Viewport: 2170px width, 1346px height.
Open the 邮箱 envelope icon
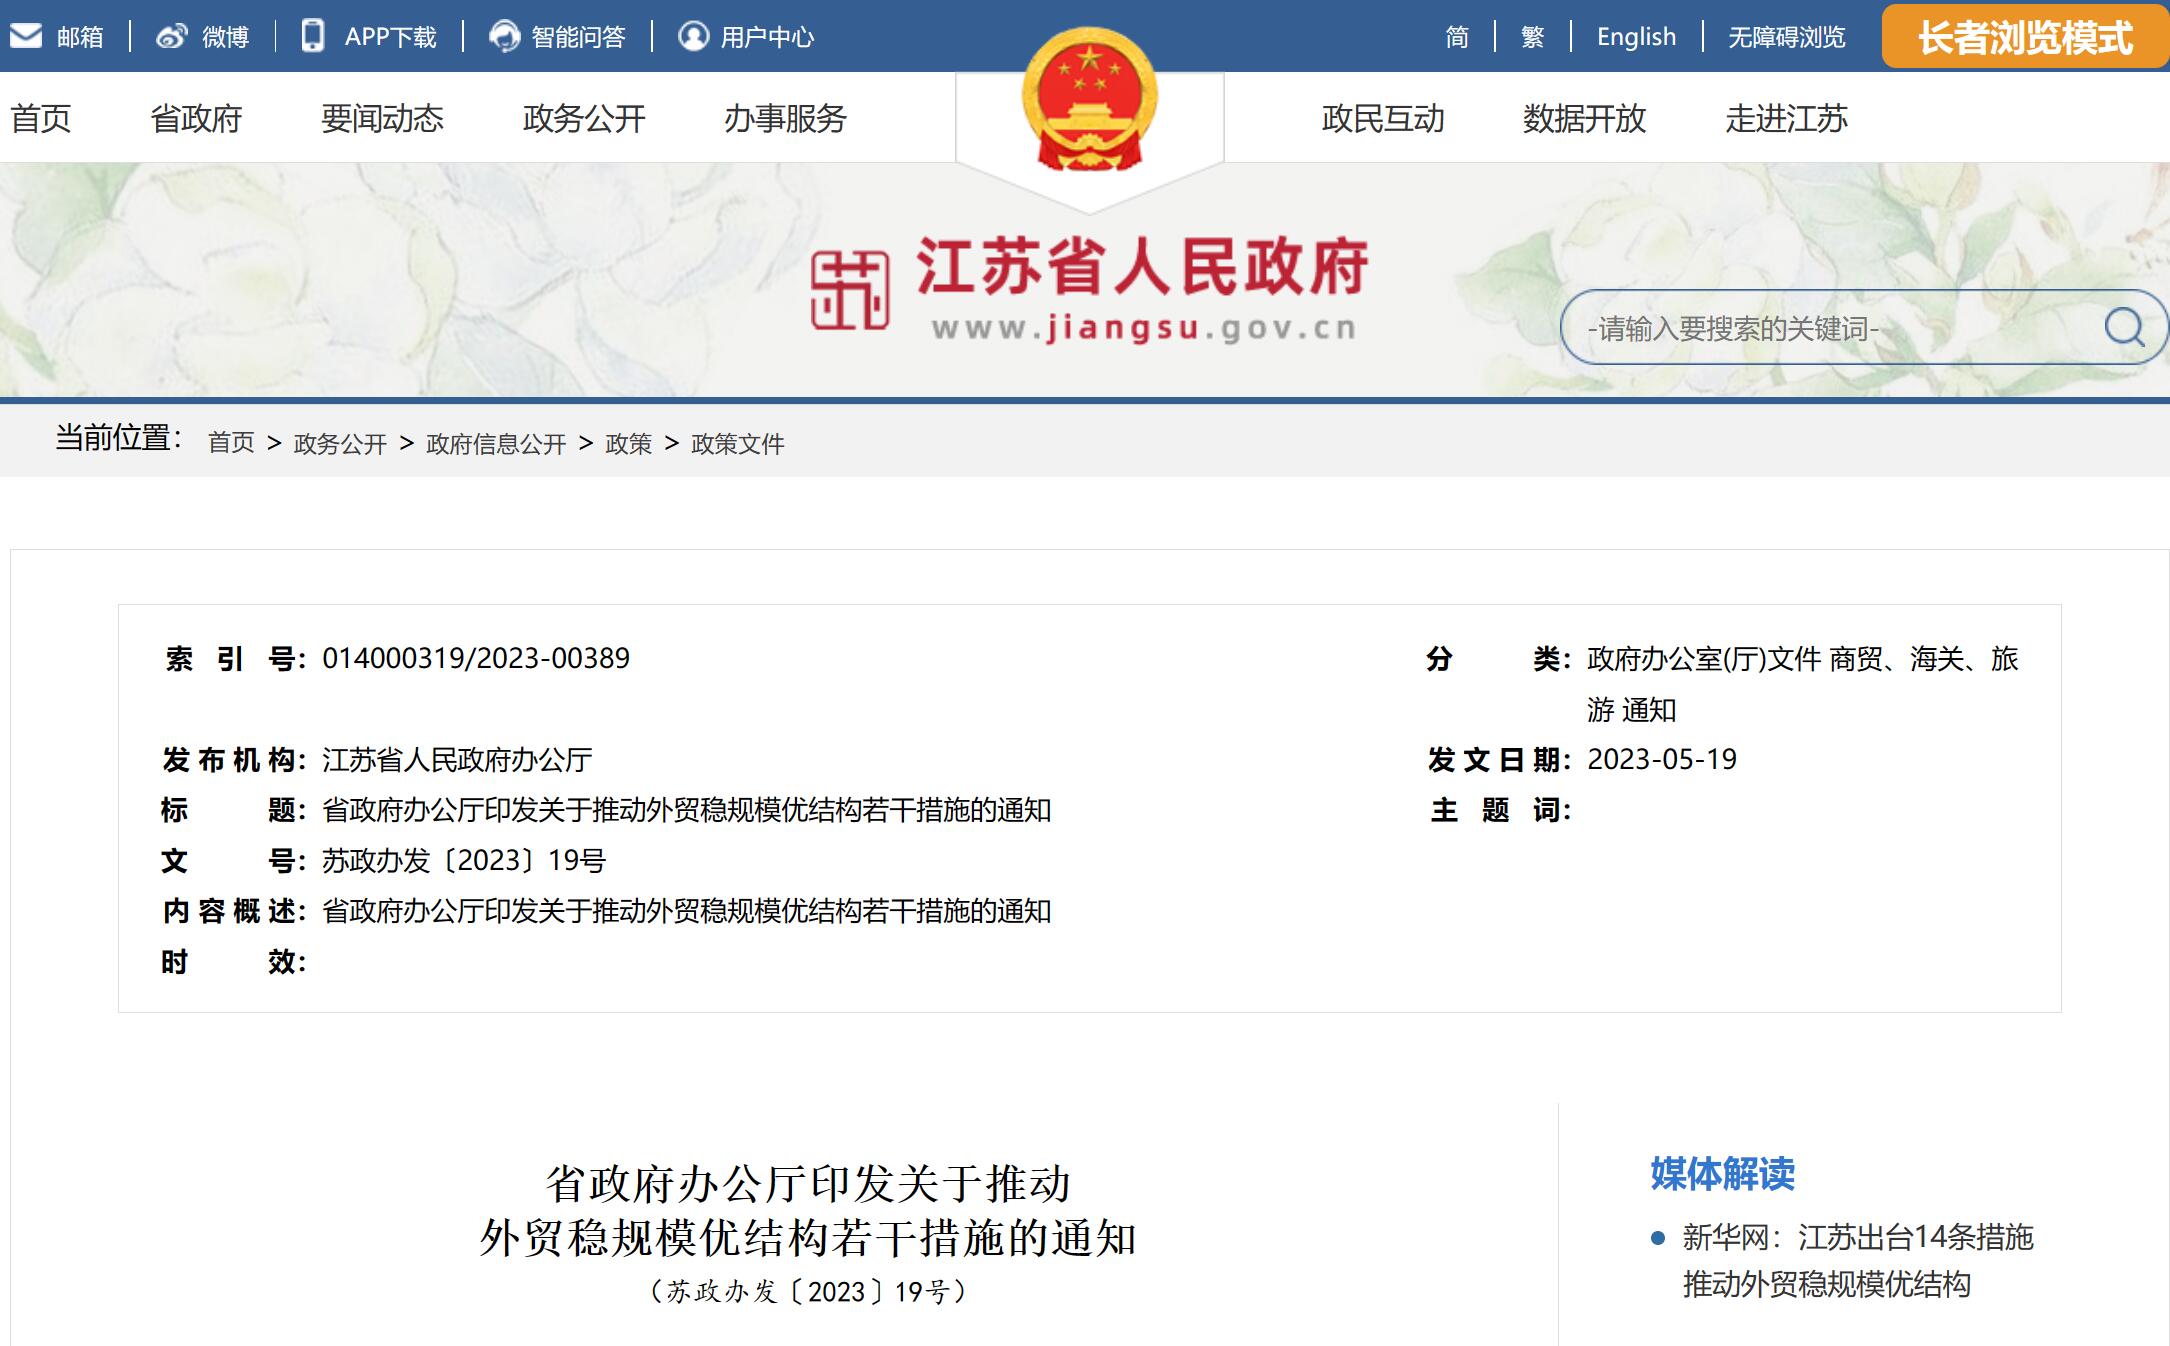click(x=26, y=36)
